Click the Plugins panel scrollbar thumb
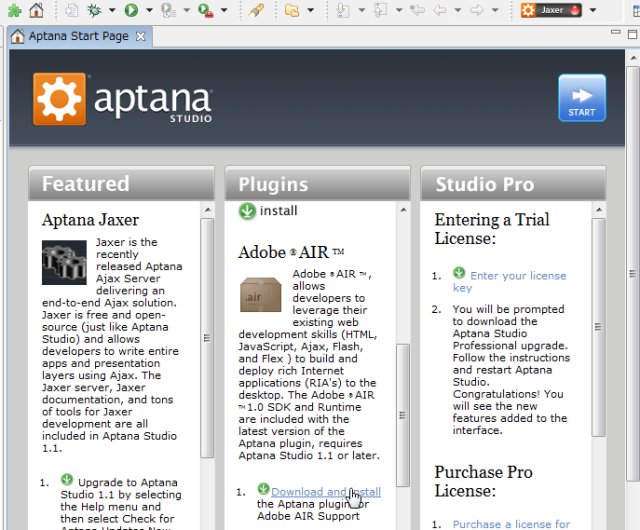The height and width of the screenshot is (530, 640). point(403,415)
